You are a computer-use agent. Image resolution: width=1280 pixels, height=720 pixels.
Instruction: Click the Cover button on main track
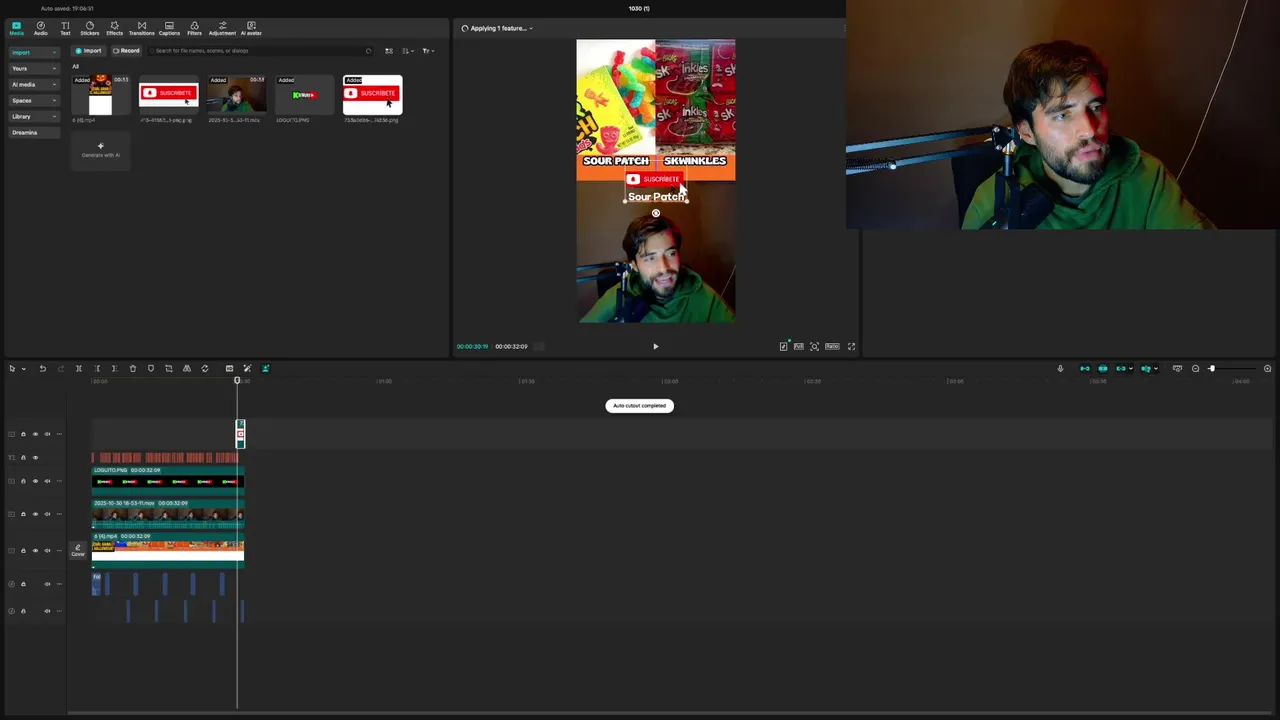[x=78, y=550]
